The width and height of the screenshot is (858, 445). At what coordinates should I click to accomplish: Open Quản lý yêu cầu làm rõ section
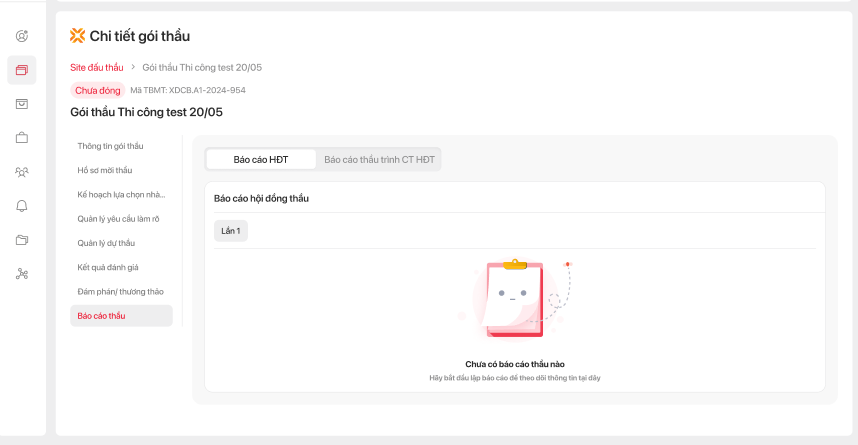121,218
